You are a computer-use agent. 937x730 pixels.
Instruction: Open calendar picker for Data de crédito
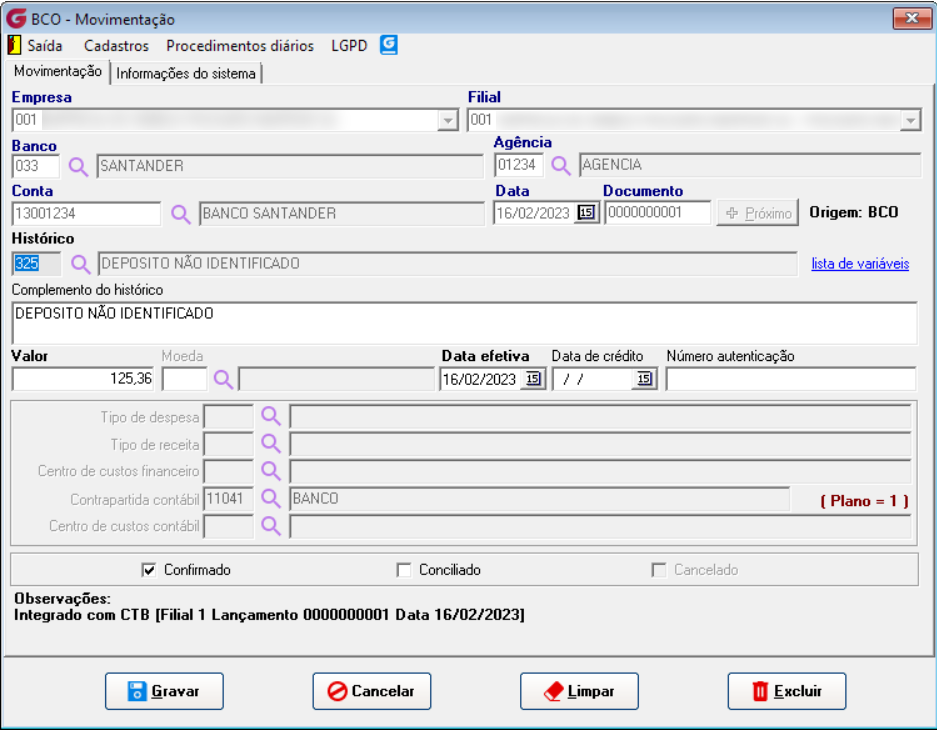point(644,379)
